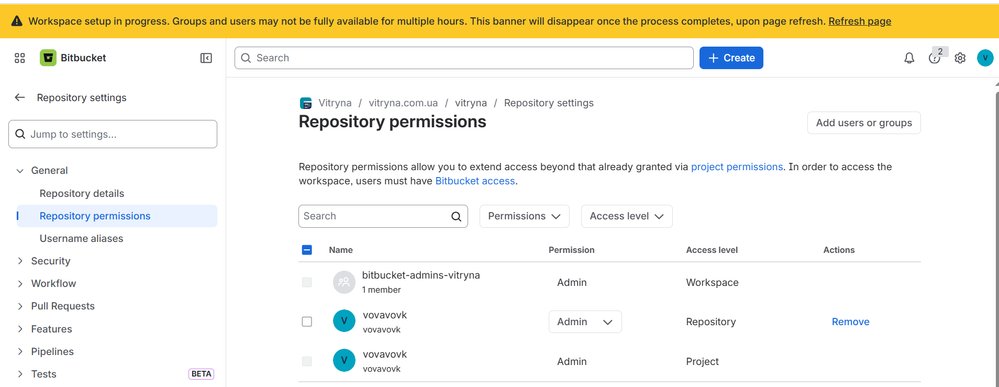Open the help icon with badge
999x387 pixels.
point(935,58)
